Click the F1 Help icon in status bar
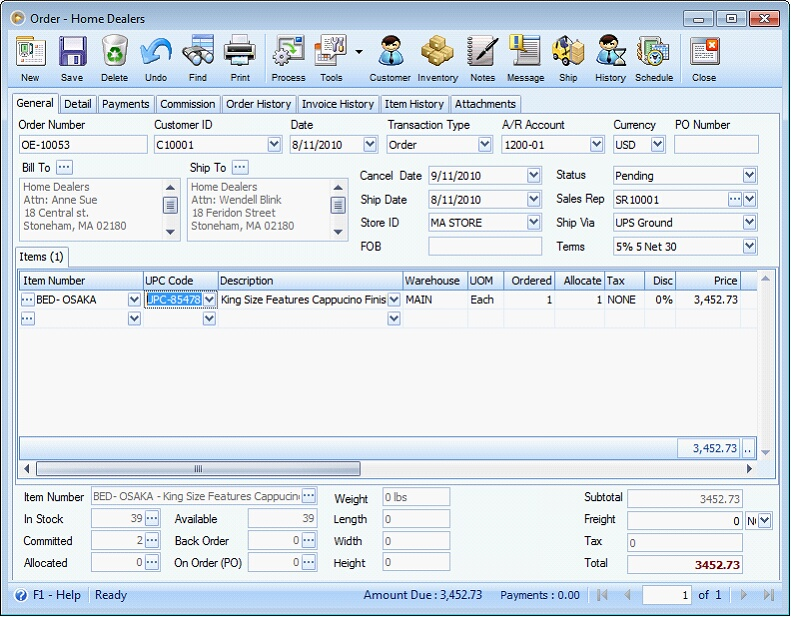 point(21,595)
